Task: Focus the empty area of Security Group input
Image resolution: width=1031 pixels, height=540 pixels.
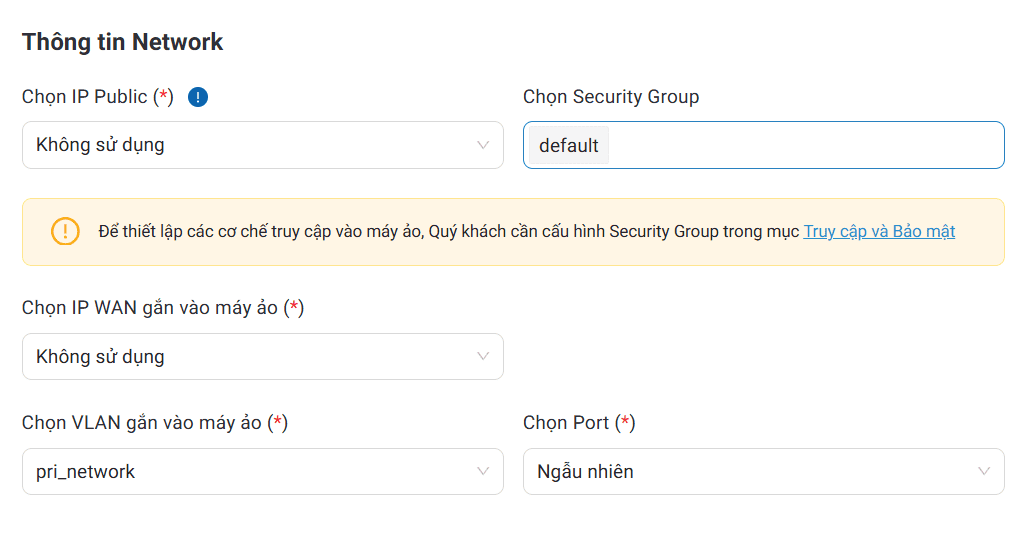Action: (800, 146)
